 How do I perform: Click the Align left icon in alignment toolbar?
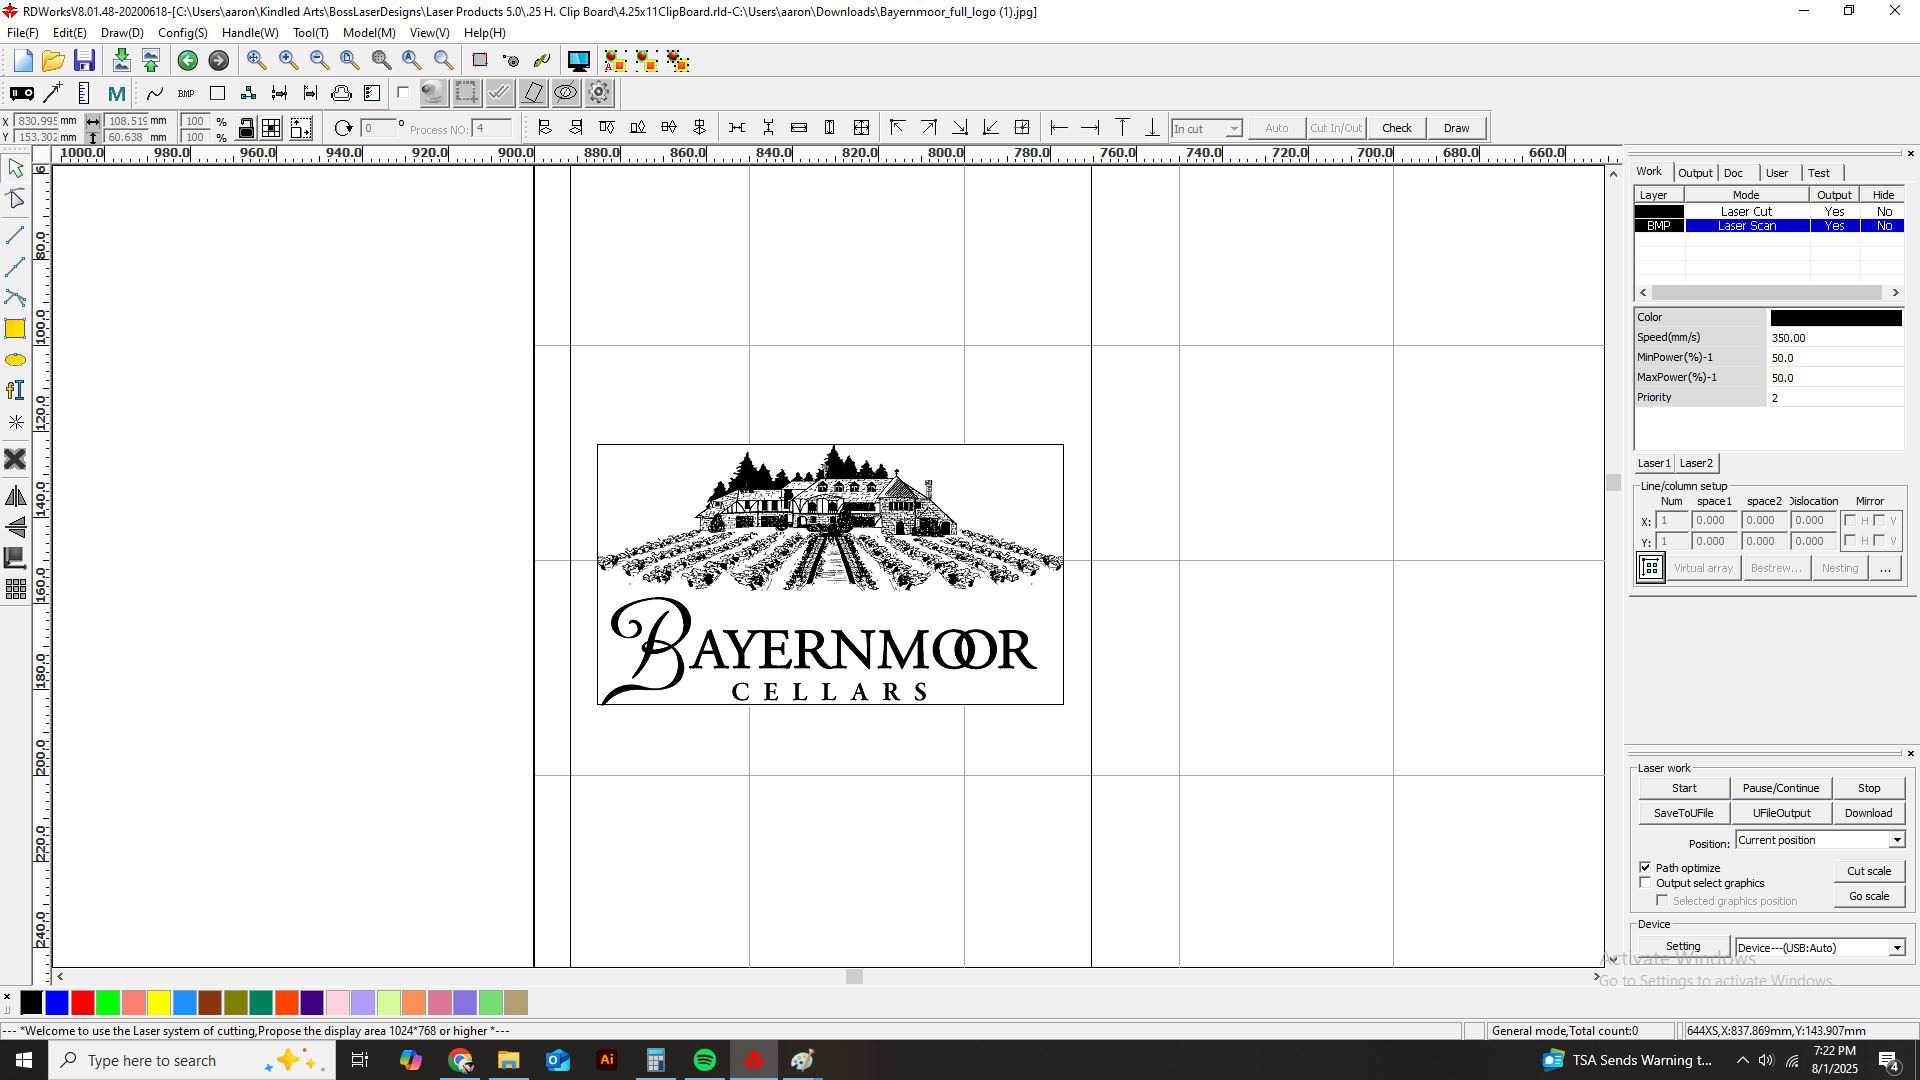point(544,128)
